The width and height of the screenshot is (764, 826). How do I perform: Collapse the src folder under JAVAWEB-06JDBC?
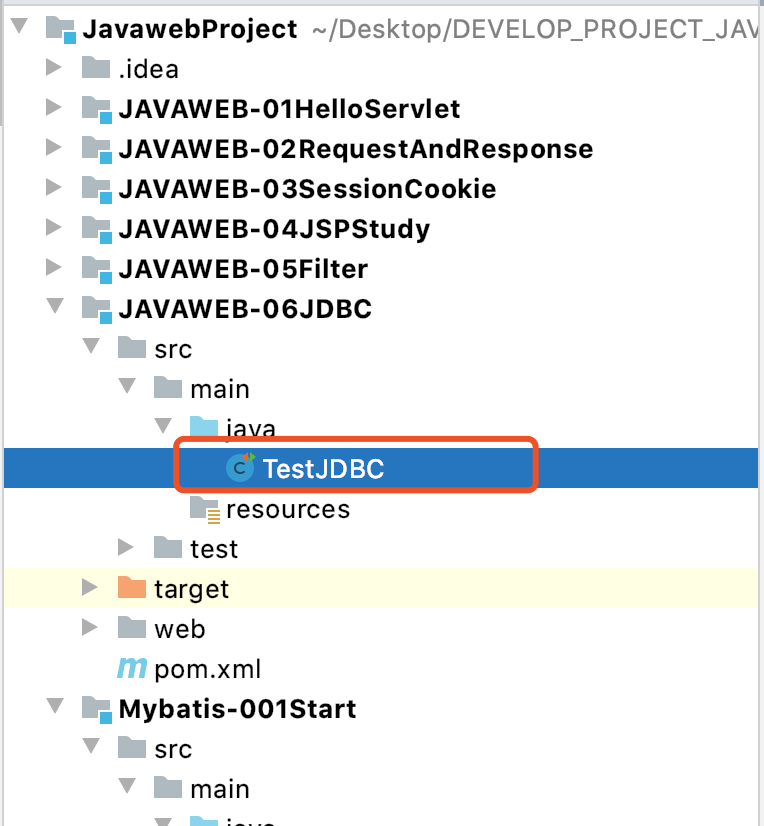(x=91, y=348)
